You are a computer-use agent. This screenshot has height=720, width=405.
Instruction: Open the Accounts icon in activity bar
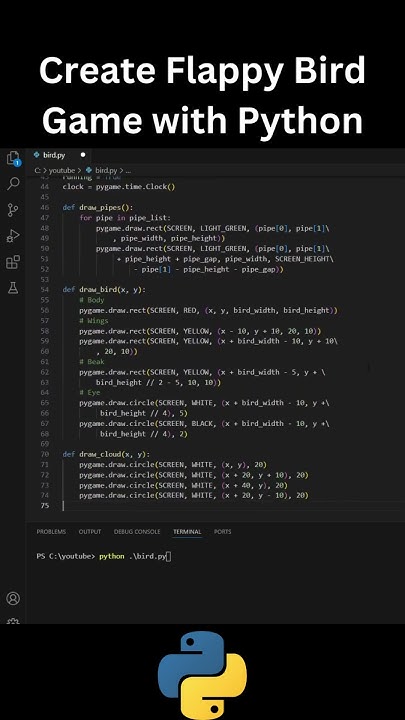13,598
